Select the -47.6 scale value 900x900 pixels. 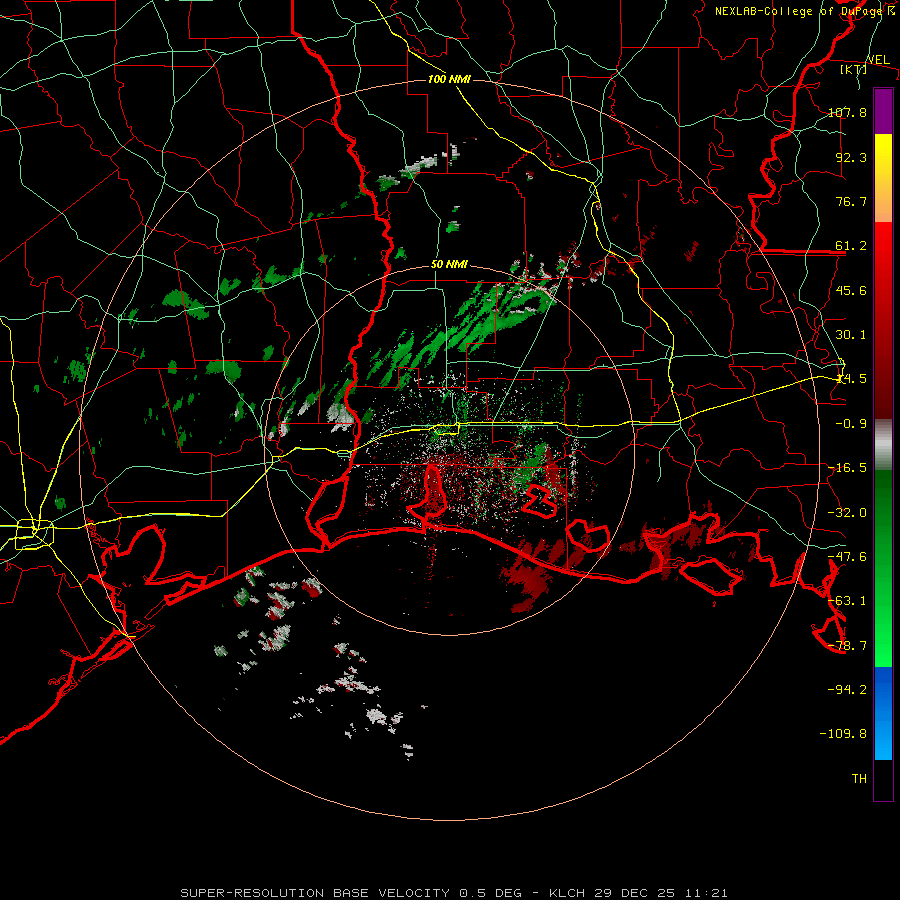847,557
